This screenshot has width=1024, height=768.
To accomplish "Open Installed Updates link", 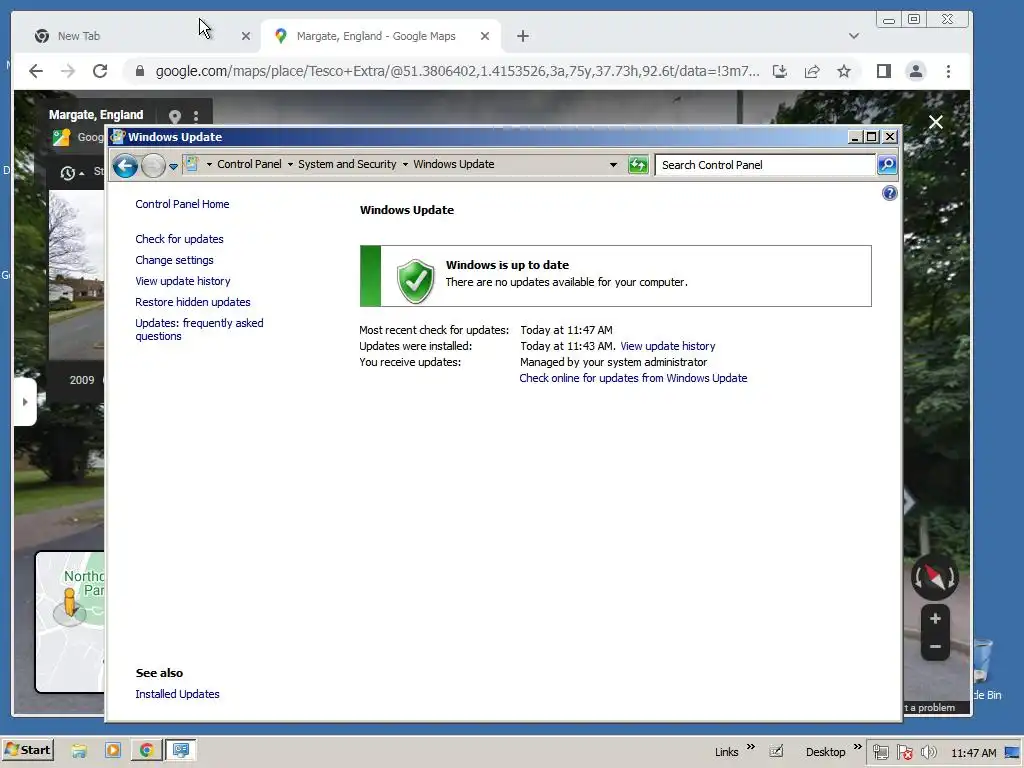I will point(177,694).
